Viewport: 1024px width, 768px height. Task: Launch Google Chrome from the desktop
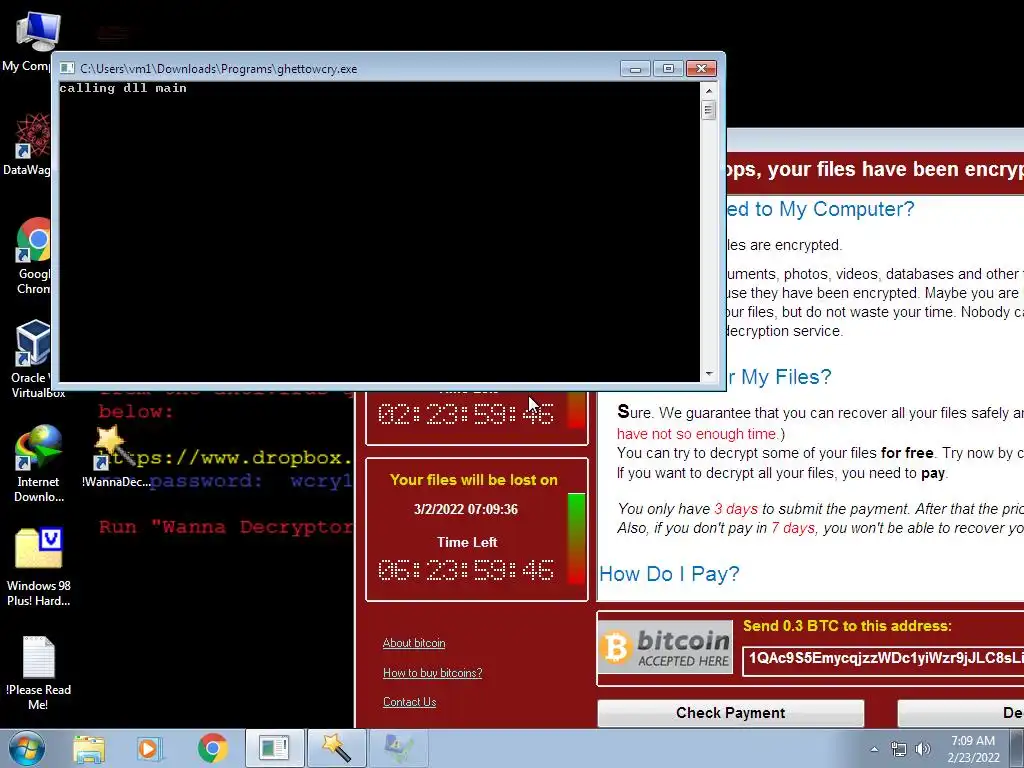[x=34, y=256]
